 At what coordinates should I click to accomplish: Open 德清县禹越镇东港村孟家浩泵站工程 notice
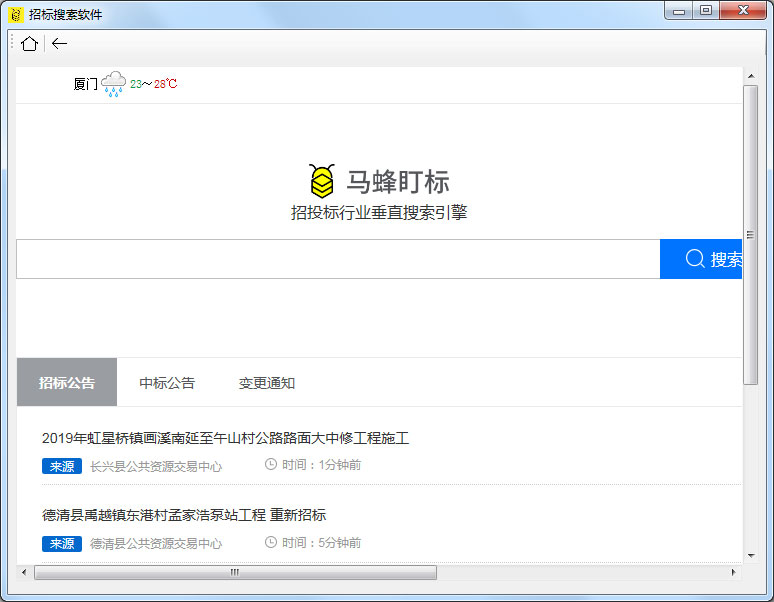pos(184,515)
